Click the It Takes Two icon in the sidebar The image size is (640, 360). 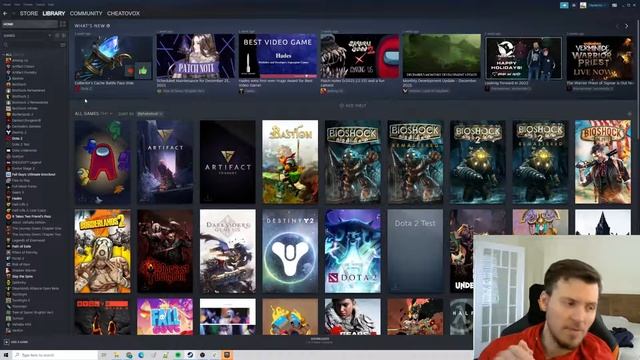click(x=8, y=216)
